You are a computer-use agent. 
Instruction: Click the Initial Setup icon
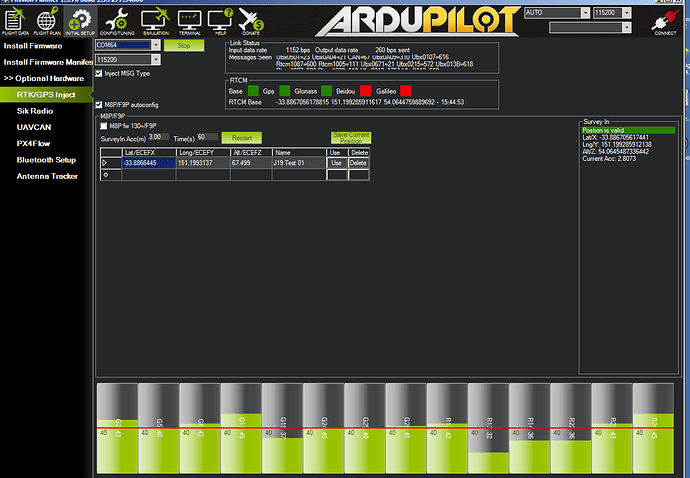click(80, 20)
